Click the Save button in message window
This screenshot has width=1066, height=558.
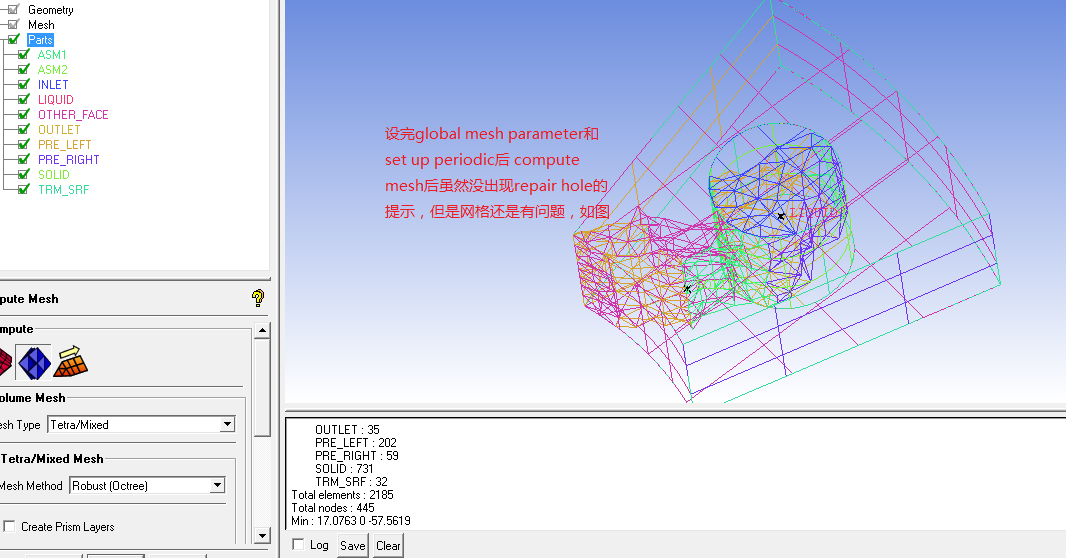click(352, 546)
